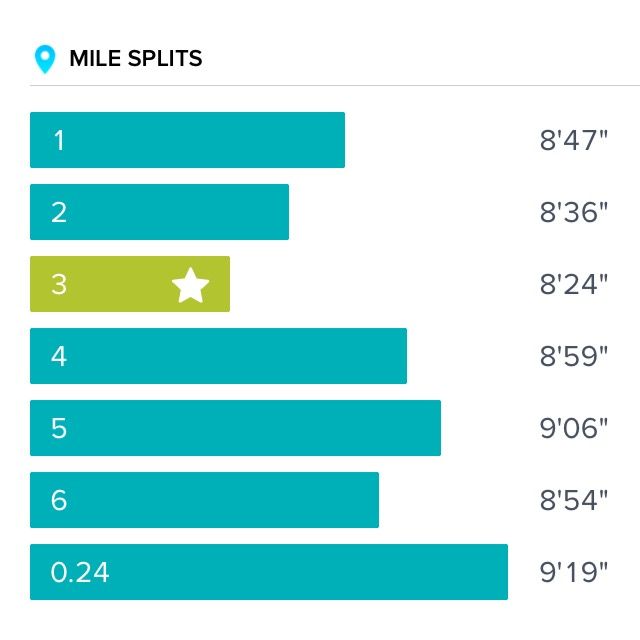Click the star icon on mile 3
The height and width of the screenshot is (640, 640).
pos(190,285)
